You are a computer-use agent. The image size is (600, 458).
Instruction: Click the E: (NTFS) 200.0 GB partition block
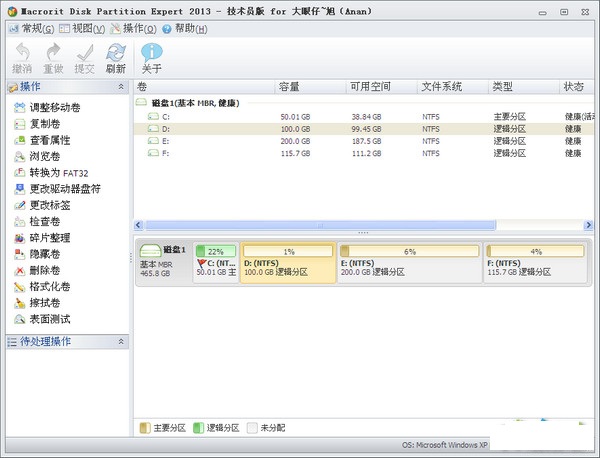(409, 263)
